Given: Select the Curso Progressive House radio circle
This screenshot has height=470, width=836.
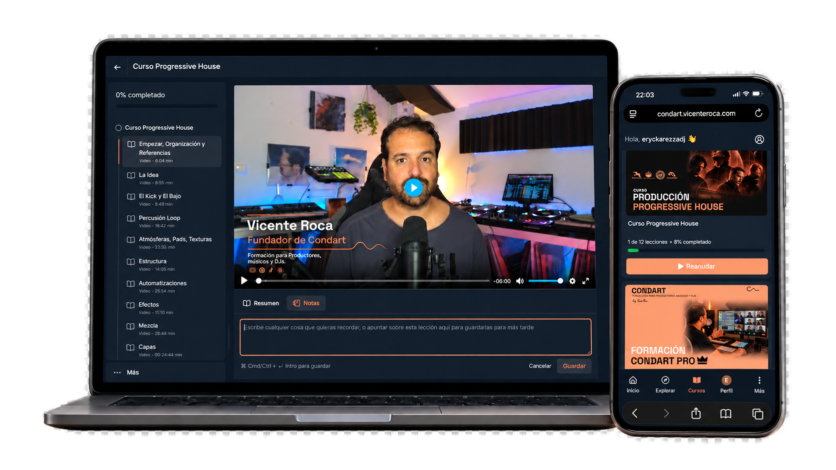Looking at the screenshot, I should (118, 128).
